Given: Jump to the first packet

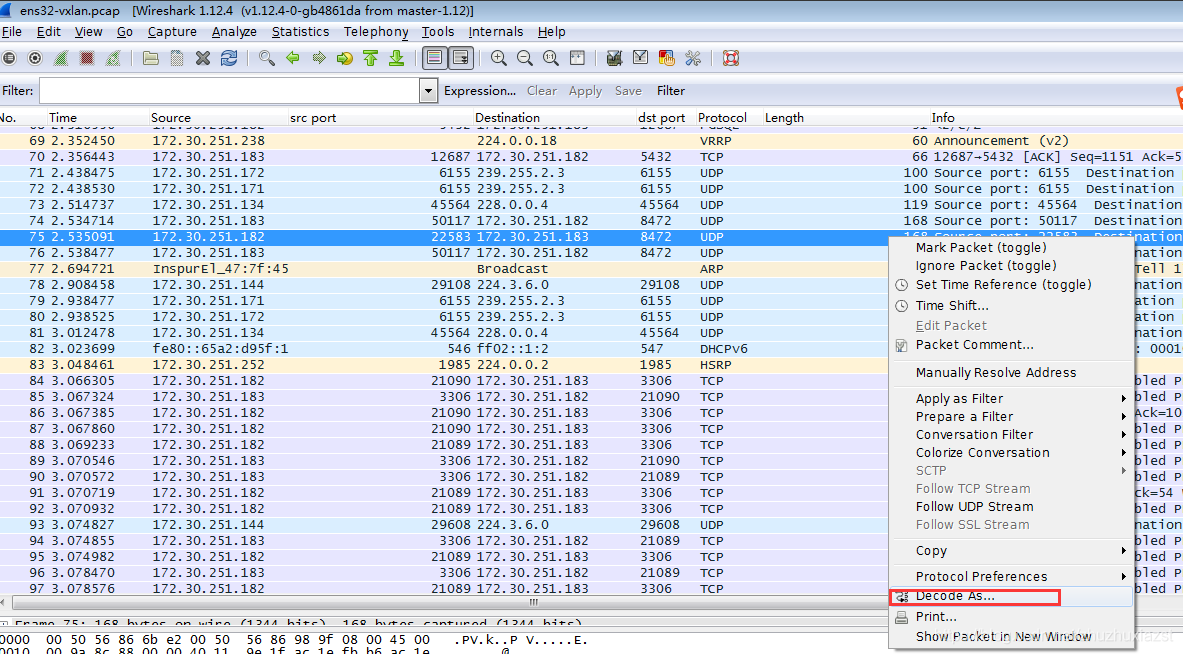Looking at the screenshot, I should [370, 58].
